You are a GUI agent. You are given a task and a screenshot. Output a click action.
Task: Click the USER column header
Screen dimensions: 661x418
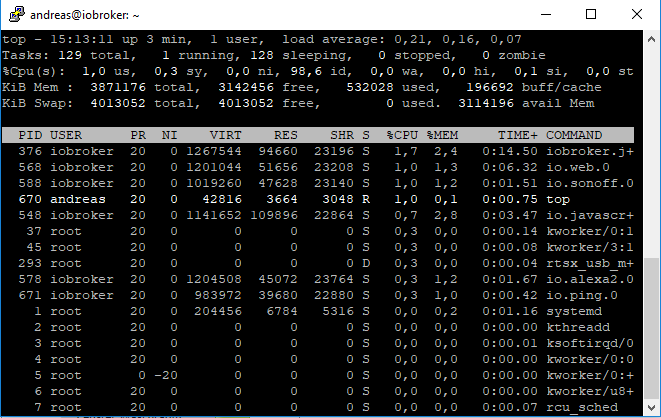66,135
